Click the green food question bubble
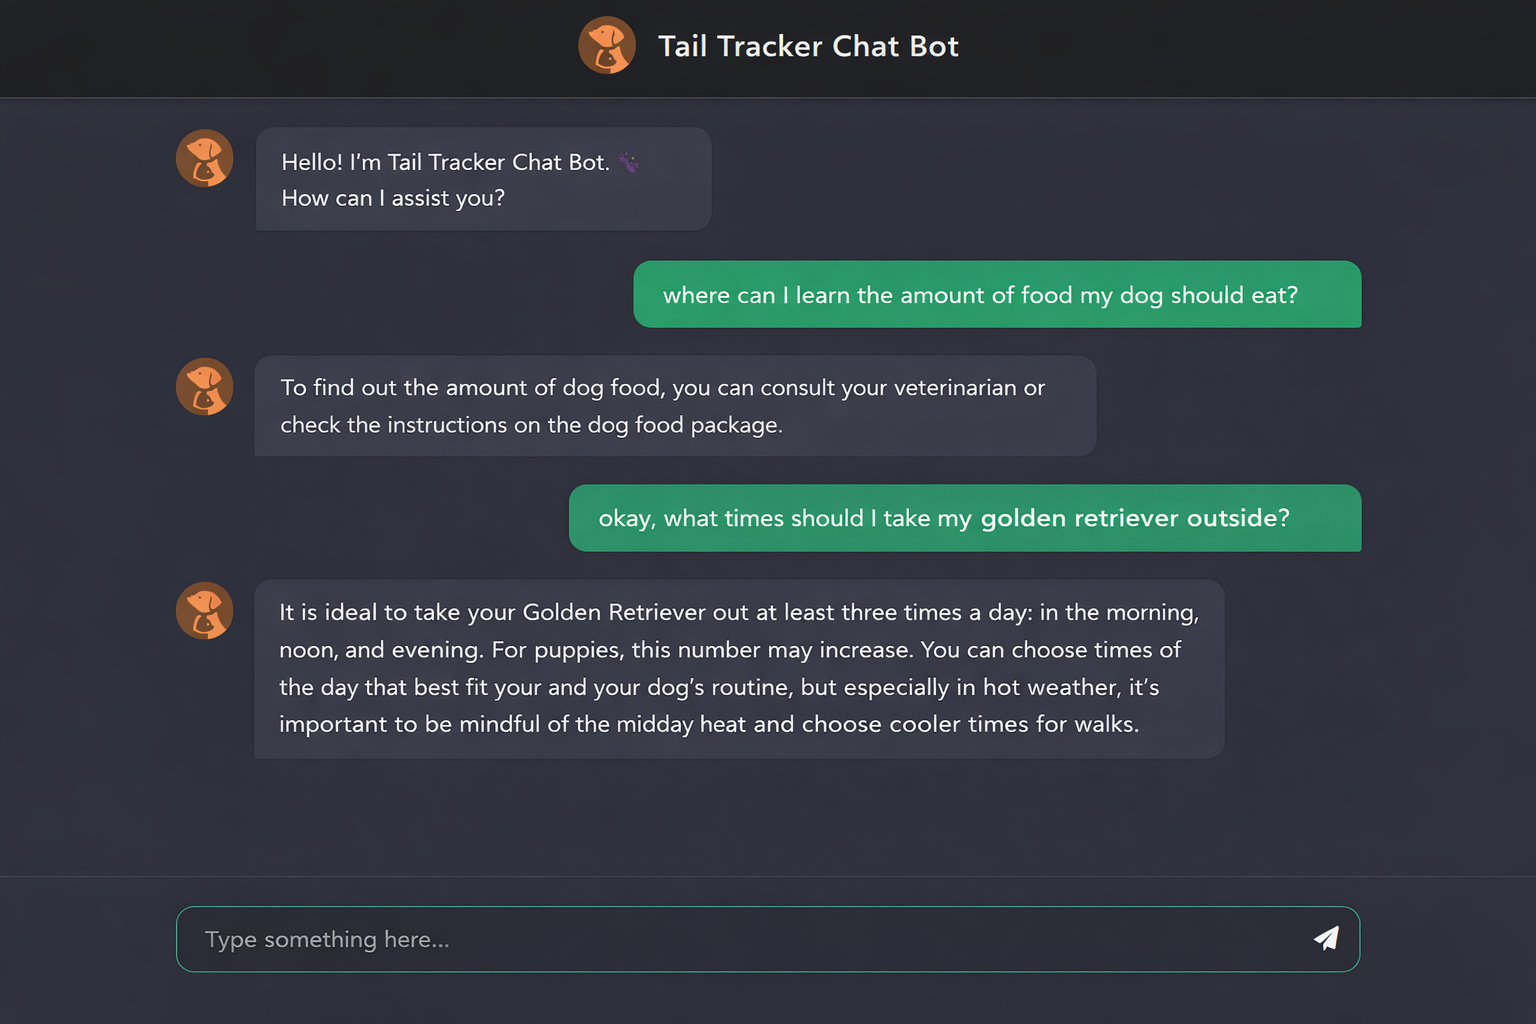This screenshot has width=1536, height=1024. point(997,294)
